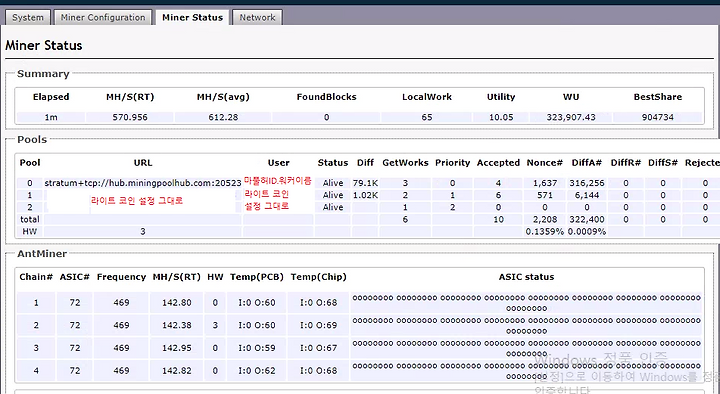
Task: Click pool 1 Diff value 1.02K
Action: [366, 195]
